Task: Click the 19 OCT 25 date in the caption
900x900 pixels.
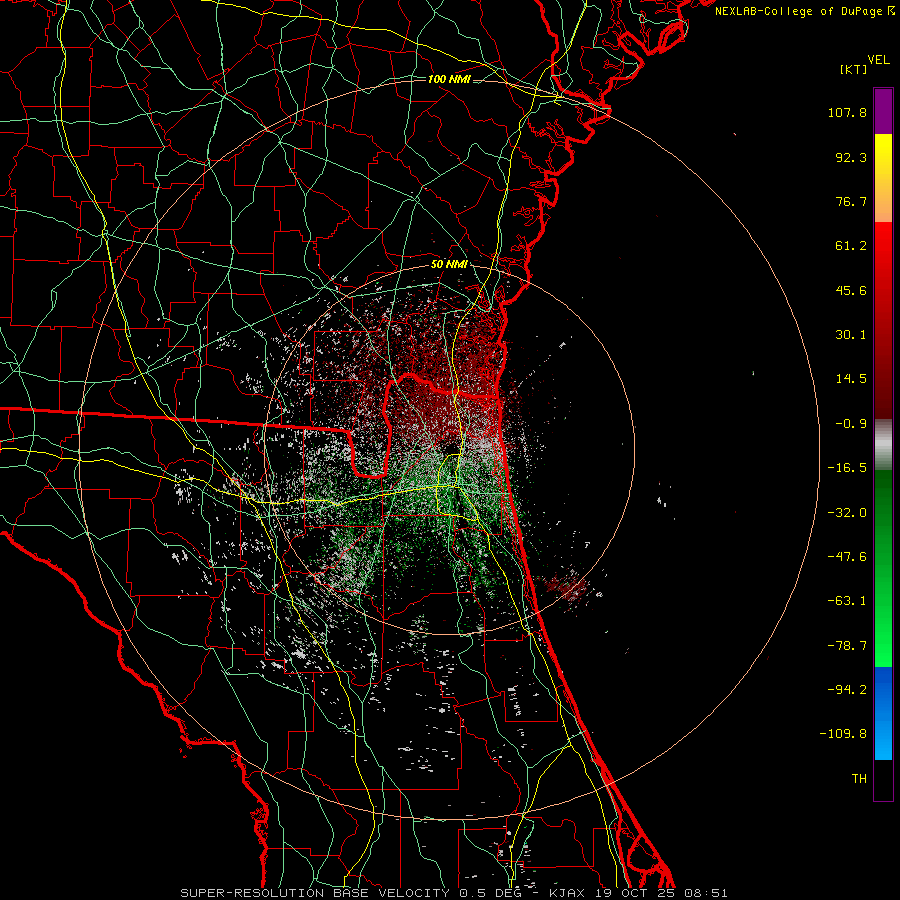Action: point(635,893)
